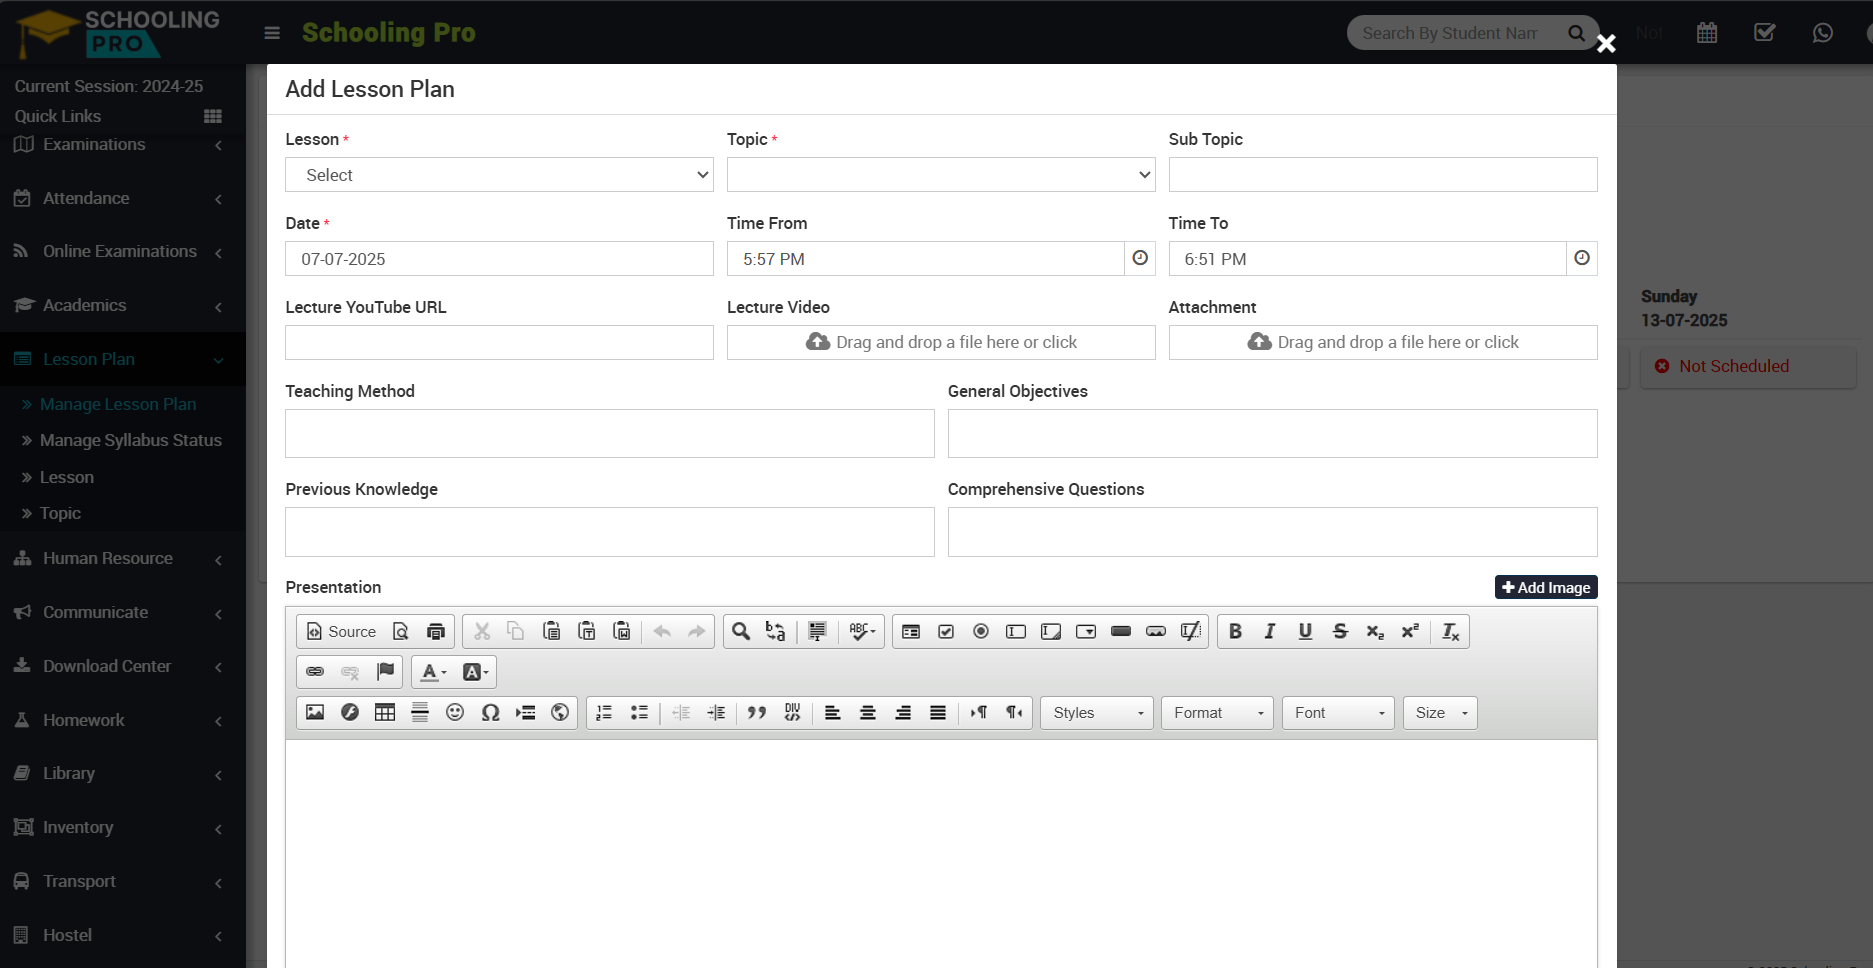Open the Replace tool in editor
Viewport: 1873px width, 968px height.
tap(776, 631)
